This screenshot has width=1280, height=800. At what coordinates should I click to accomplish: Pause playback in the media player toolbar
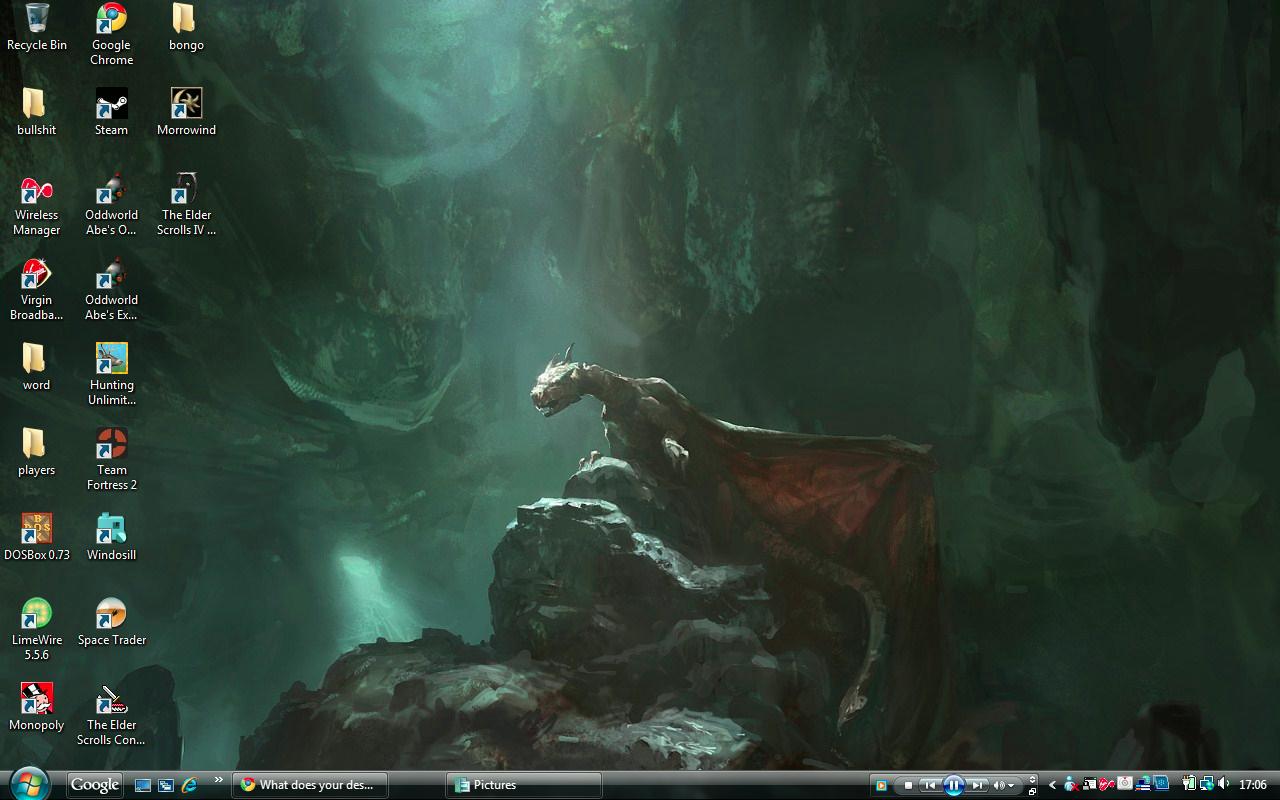click(953, 785)
